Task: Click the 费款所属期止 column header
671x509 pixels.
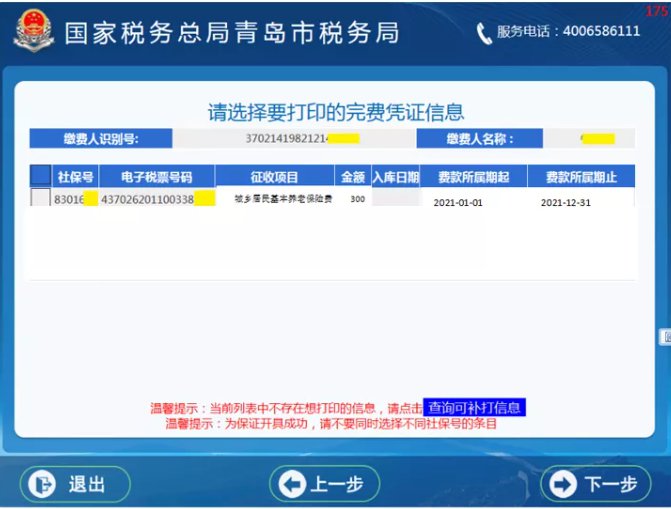Action: [x=581, y=176]
